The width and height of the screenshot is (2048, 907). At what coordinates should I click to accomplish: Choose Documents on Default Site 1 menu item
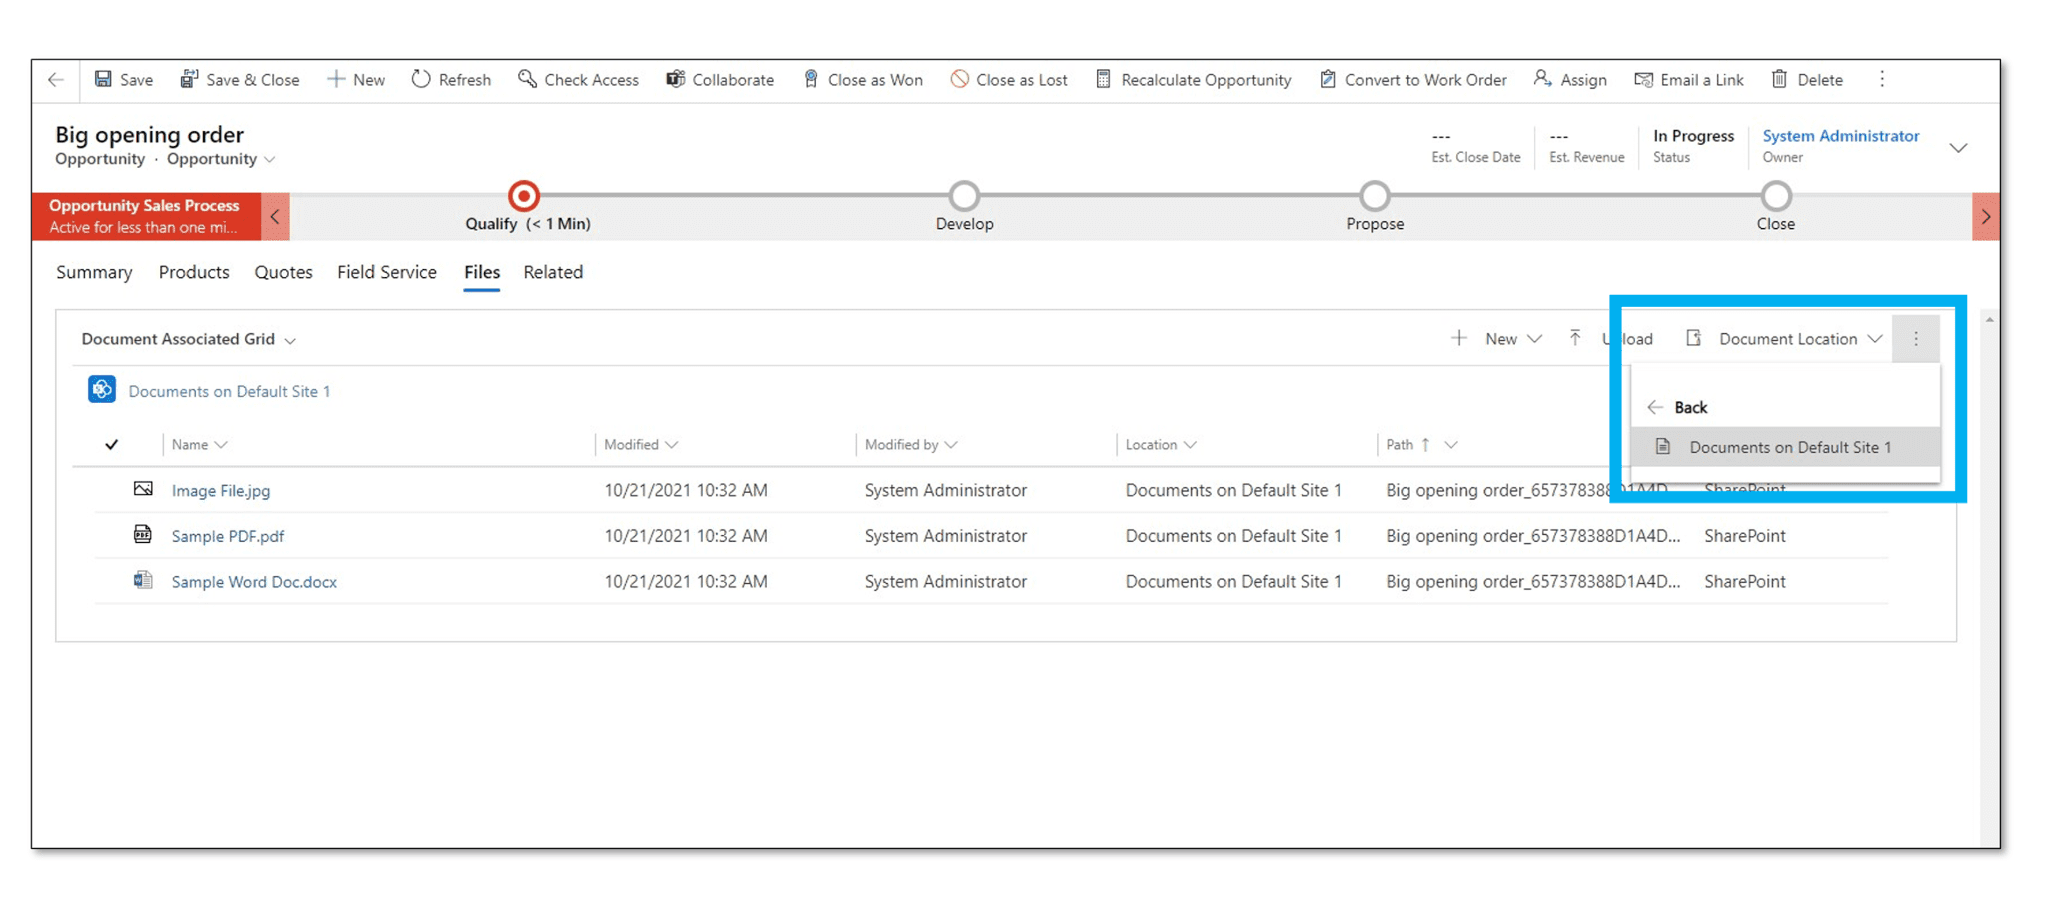[x=1785, y=447]
